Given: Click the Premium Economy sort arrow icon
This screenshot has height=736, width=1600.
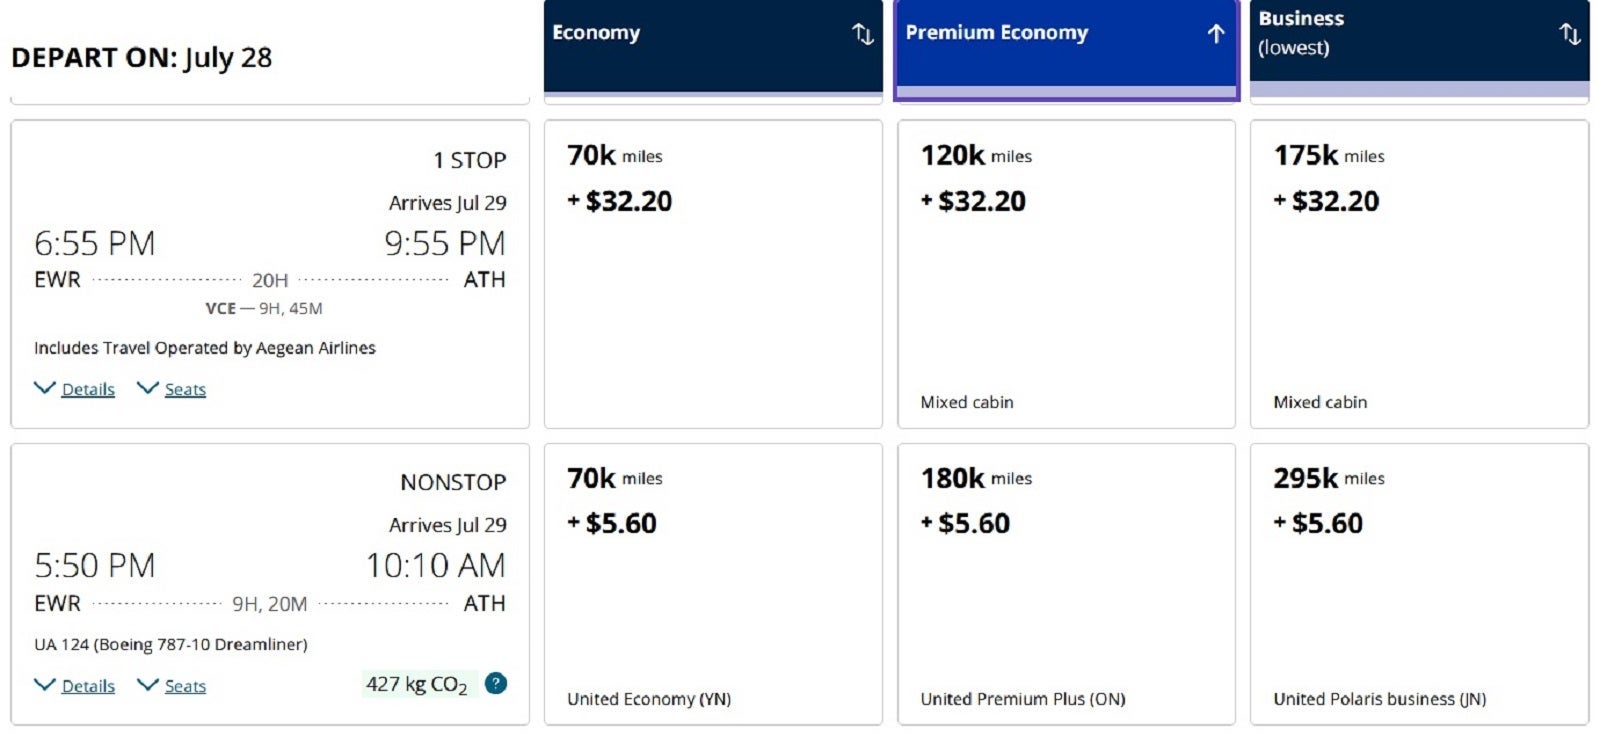Looking at the screenshot, I should click(x=1215, y=34).
